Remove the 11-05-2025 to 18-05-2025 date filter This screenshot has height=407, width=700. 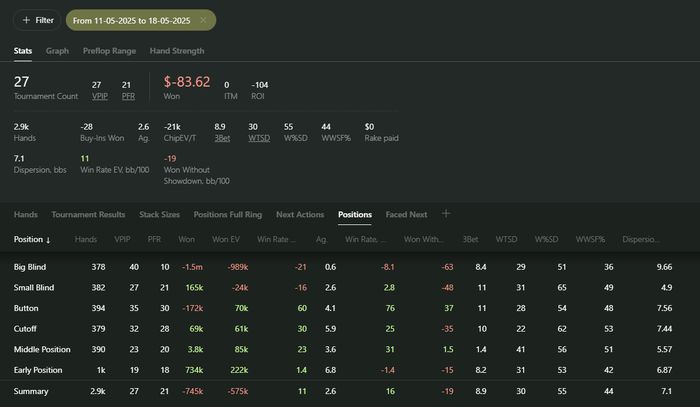[x=203, y=20]
